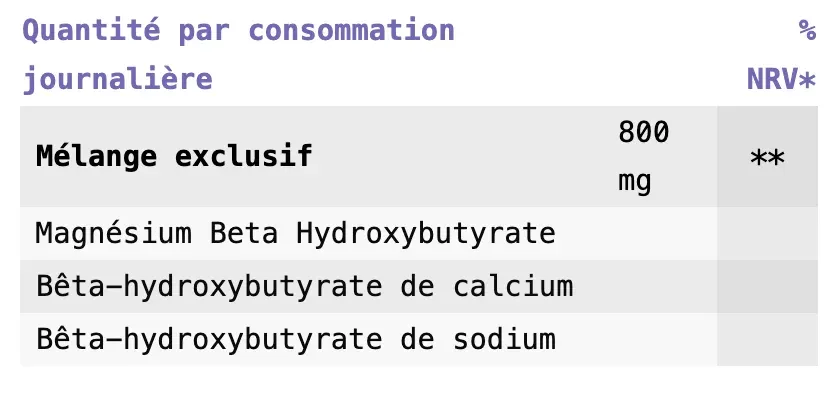
Task: Select 'Bêta-hydroxybutyrate de sodium' ingredient row
Action: [x=295, y=339]
